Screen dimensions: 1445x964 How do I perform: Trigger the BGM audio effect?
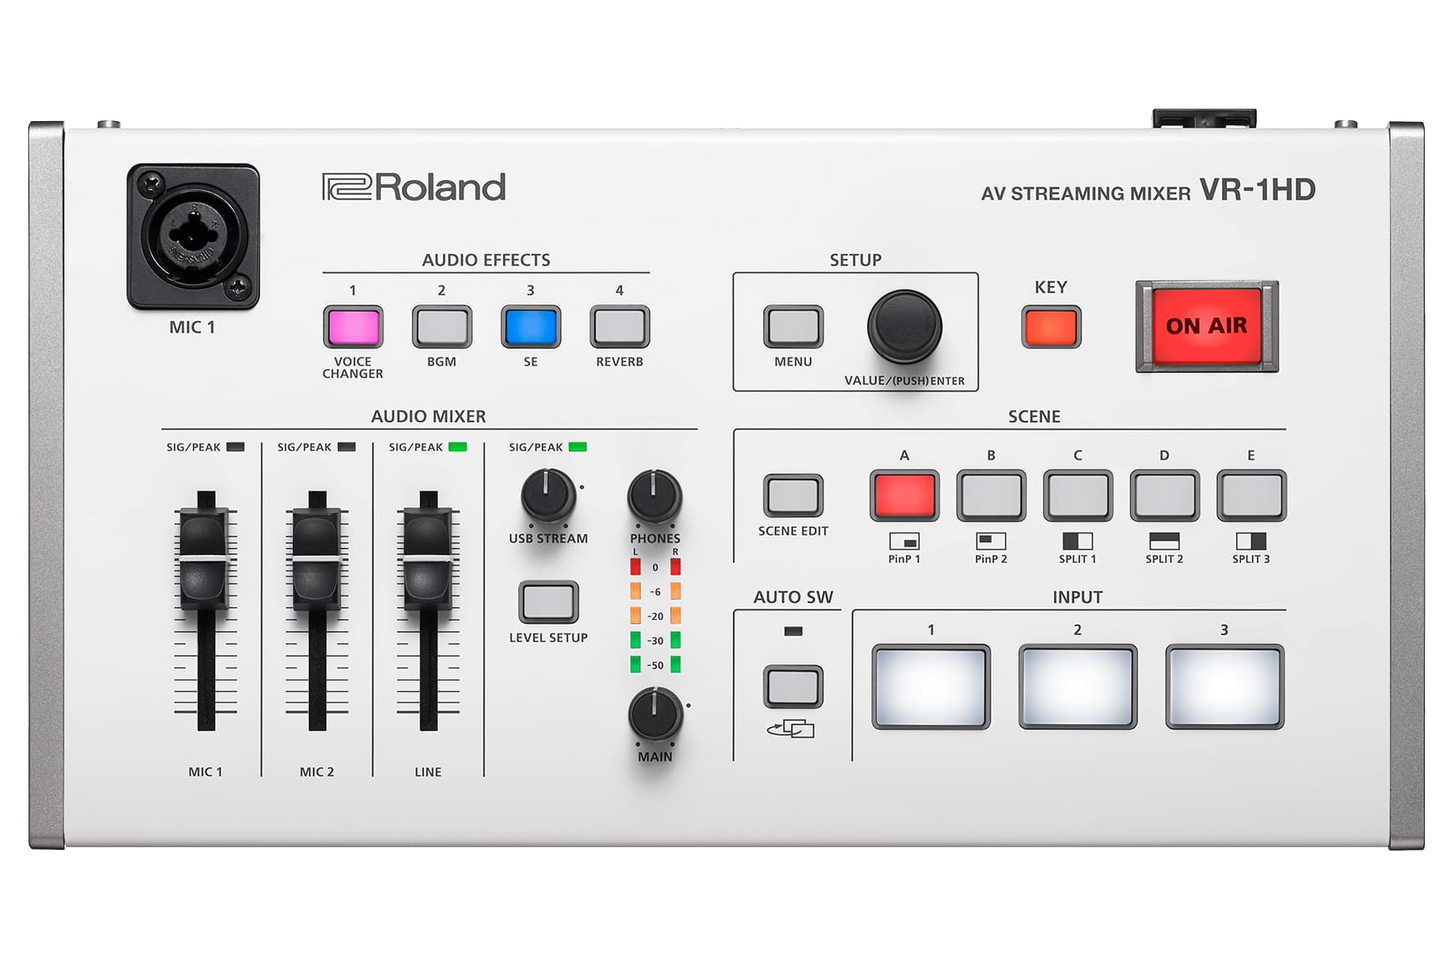click(x=441, y=326)
